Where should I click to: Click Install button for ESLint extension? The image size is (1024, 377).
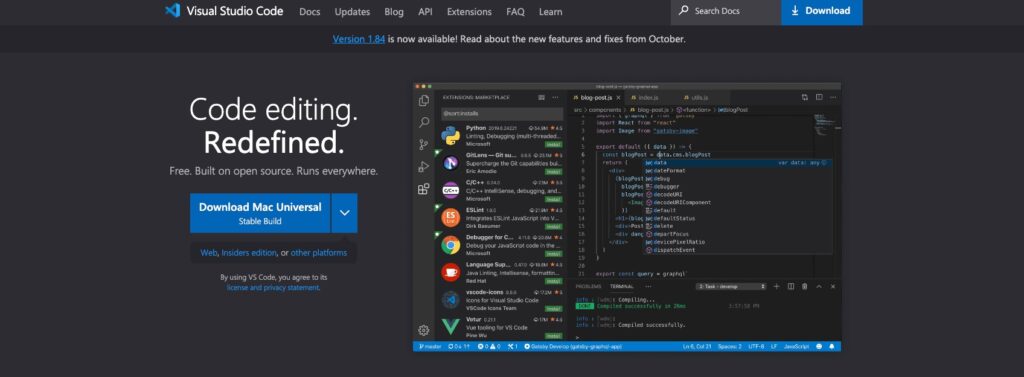click(554, 227)
